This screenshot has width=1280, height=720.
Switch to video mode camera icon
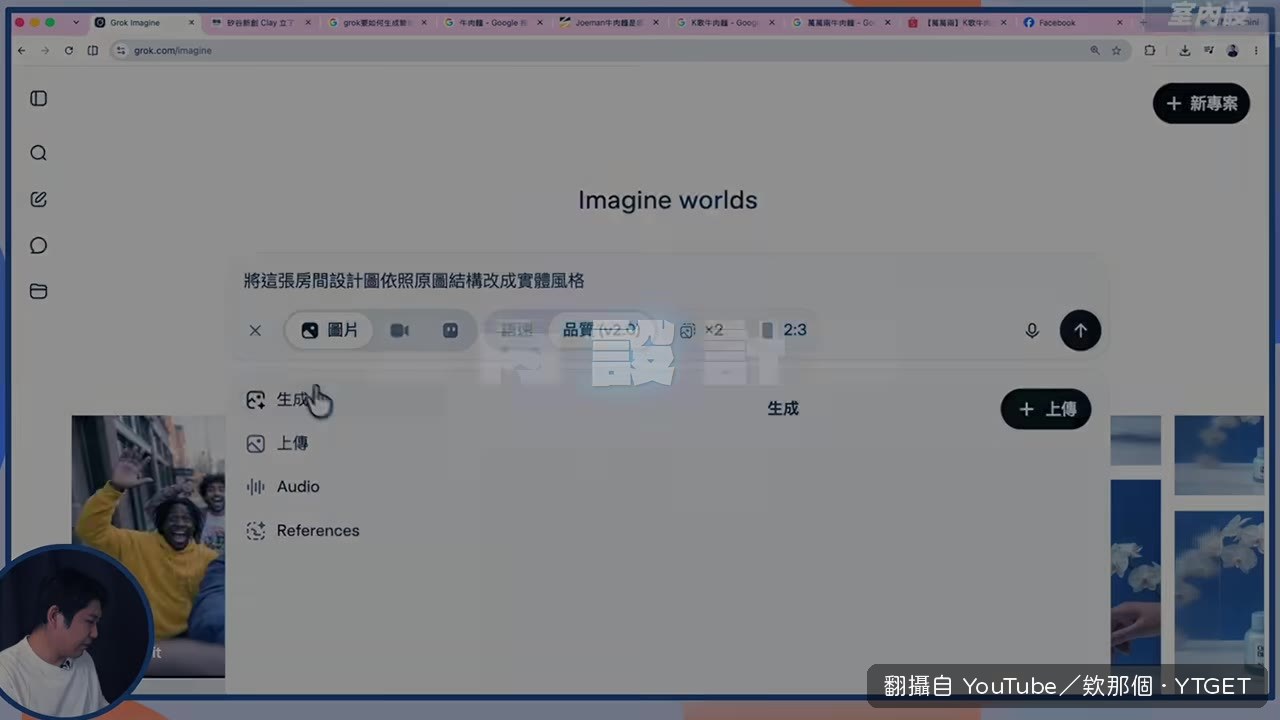point(400,330)
